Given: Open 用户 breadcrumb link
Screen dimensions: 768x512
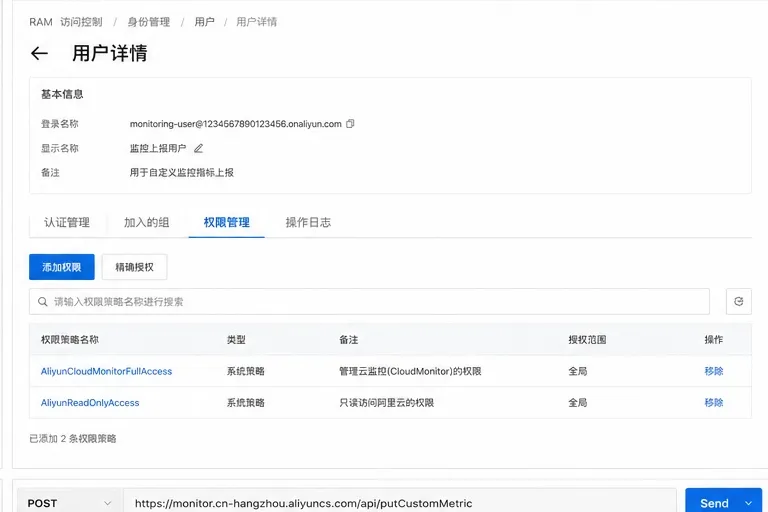Looking at the screenshot, I should click(x=204, y=22).
